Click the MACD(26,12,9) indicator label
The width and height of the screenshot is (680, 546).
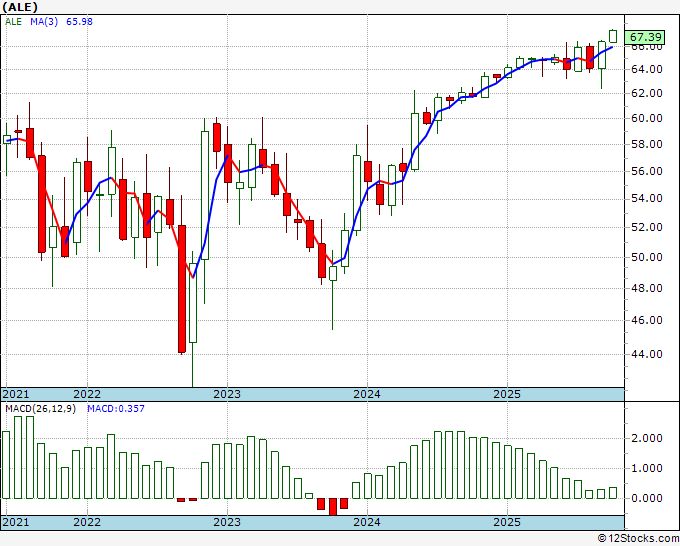pyautogui.click(x=40, y=409)
